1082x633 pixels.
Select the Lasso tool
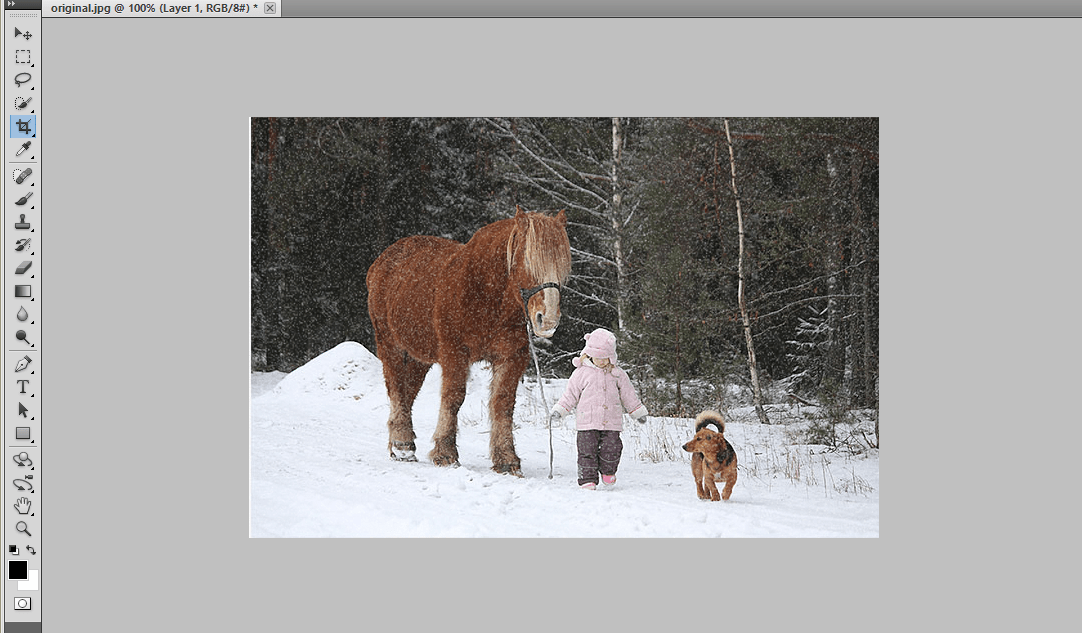pos(23,79)
